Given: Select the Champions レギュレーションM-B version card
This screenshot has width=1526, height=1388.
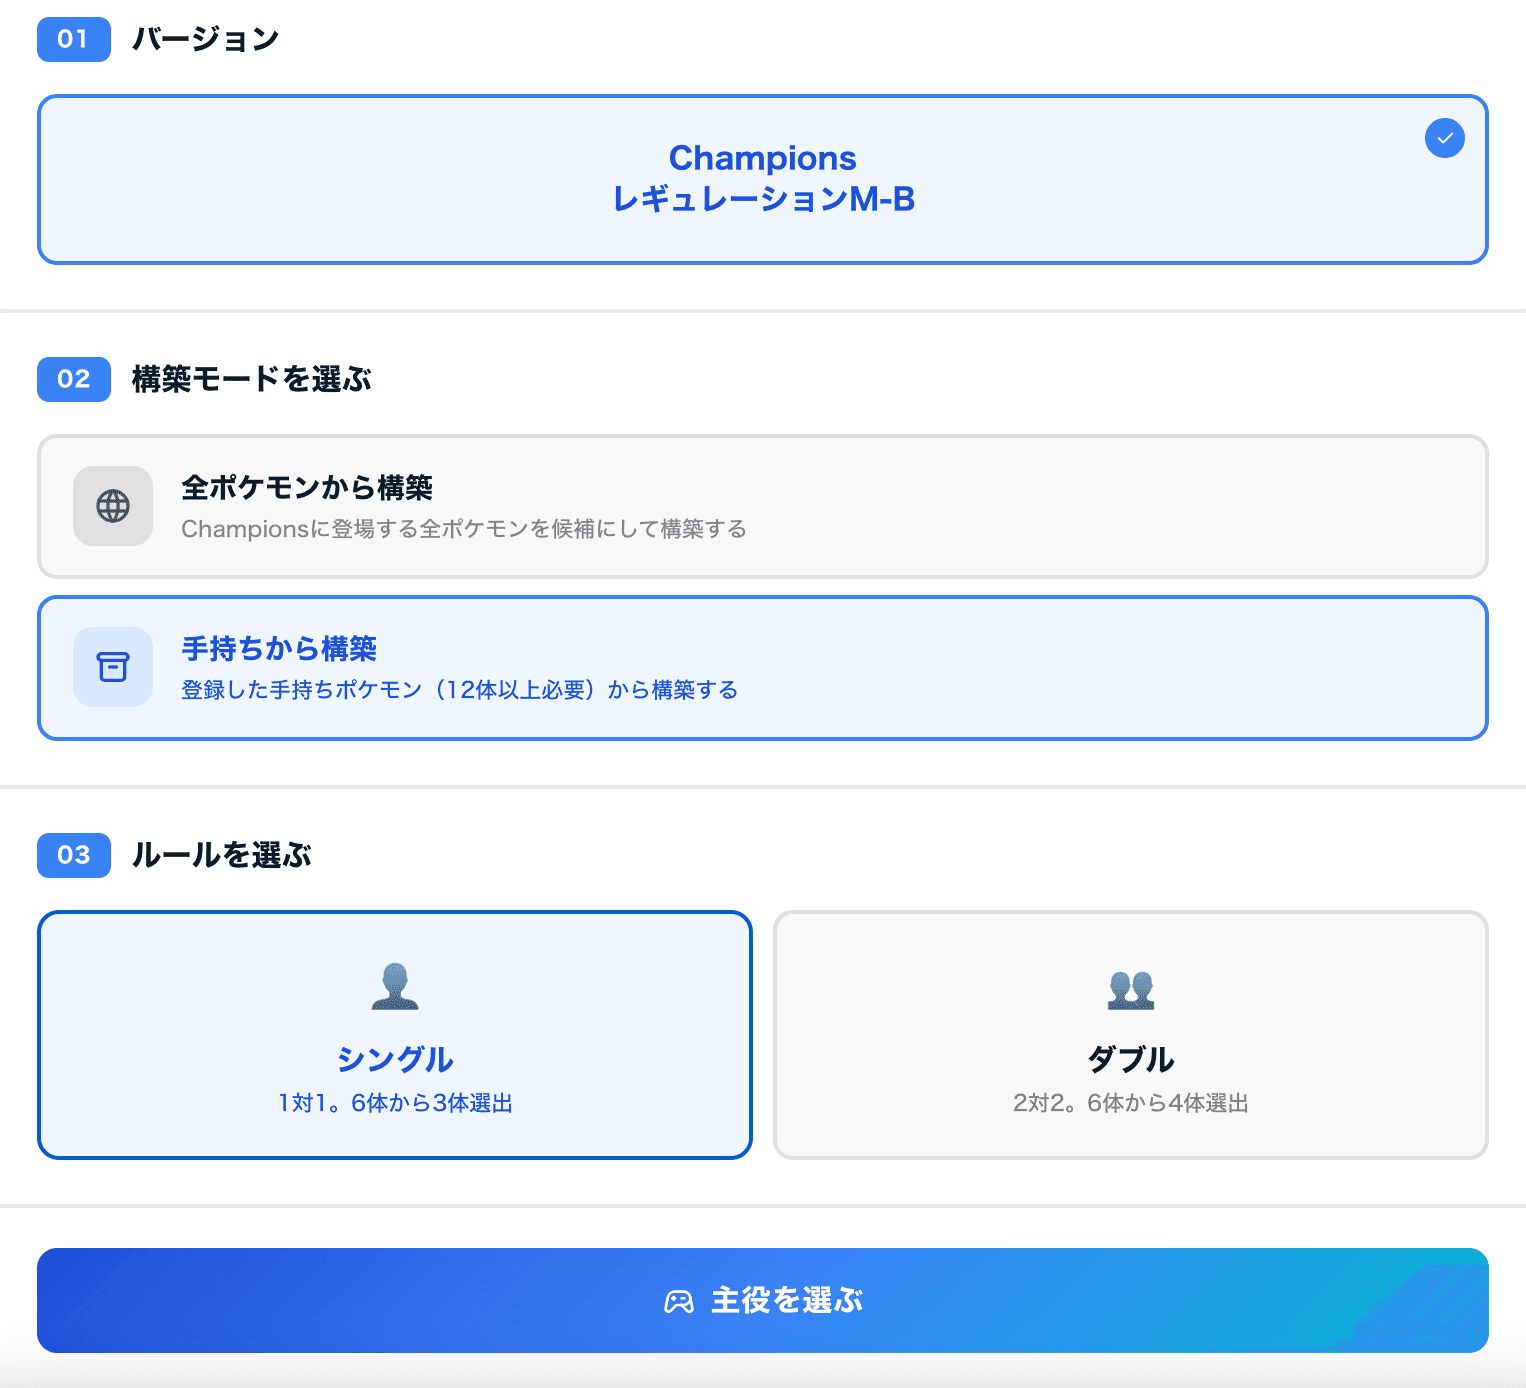Looking at the screenshot, I should tap(763, 180).
